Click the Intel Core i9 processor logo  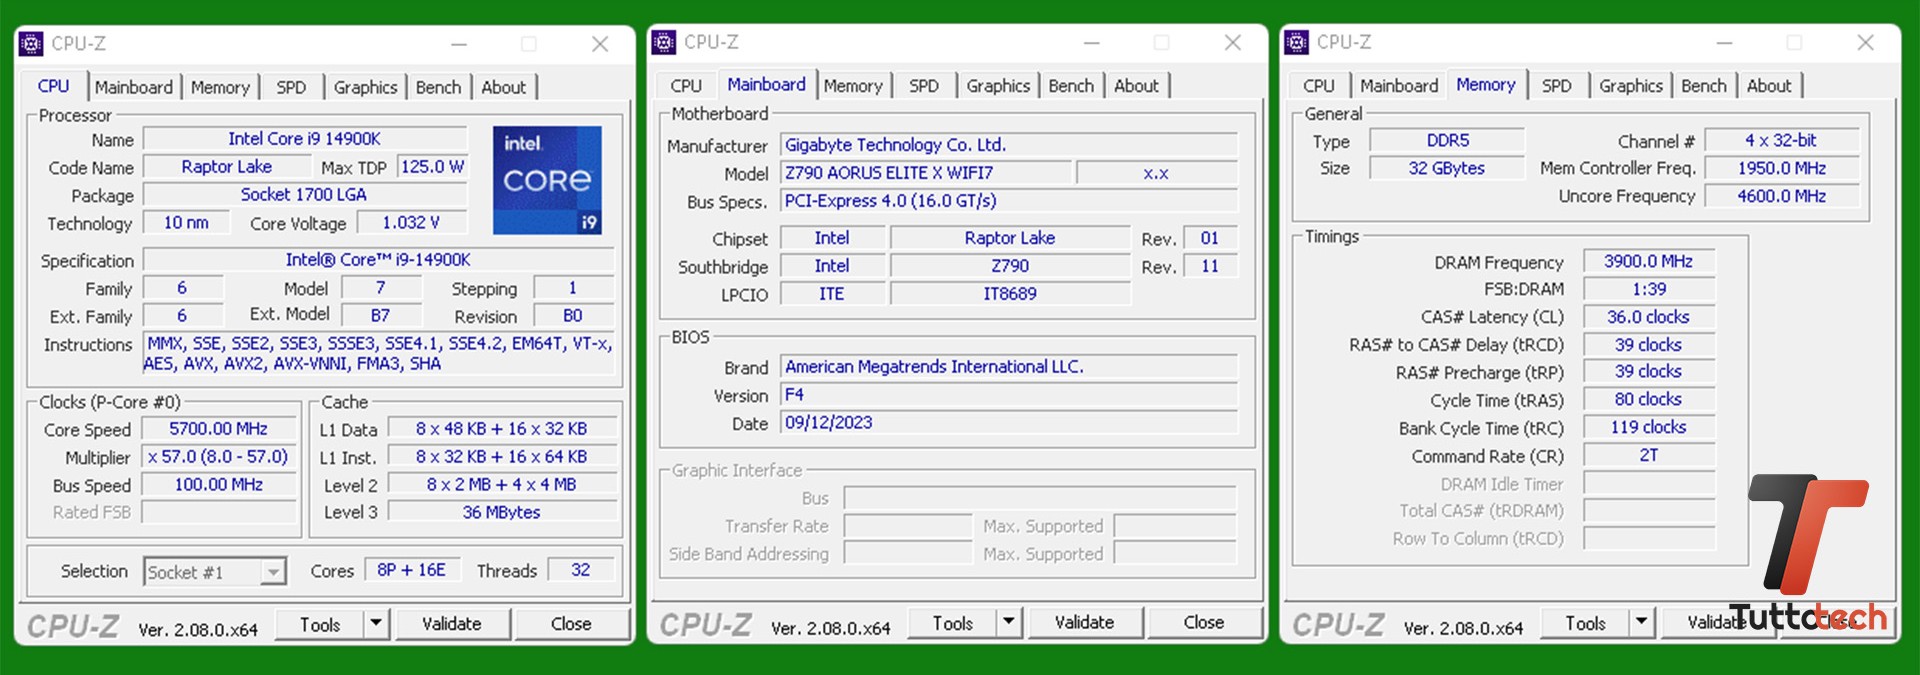point(547,180)
